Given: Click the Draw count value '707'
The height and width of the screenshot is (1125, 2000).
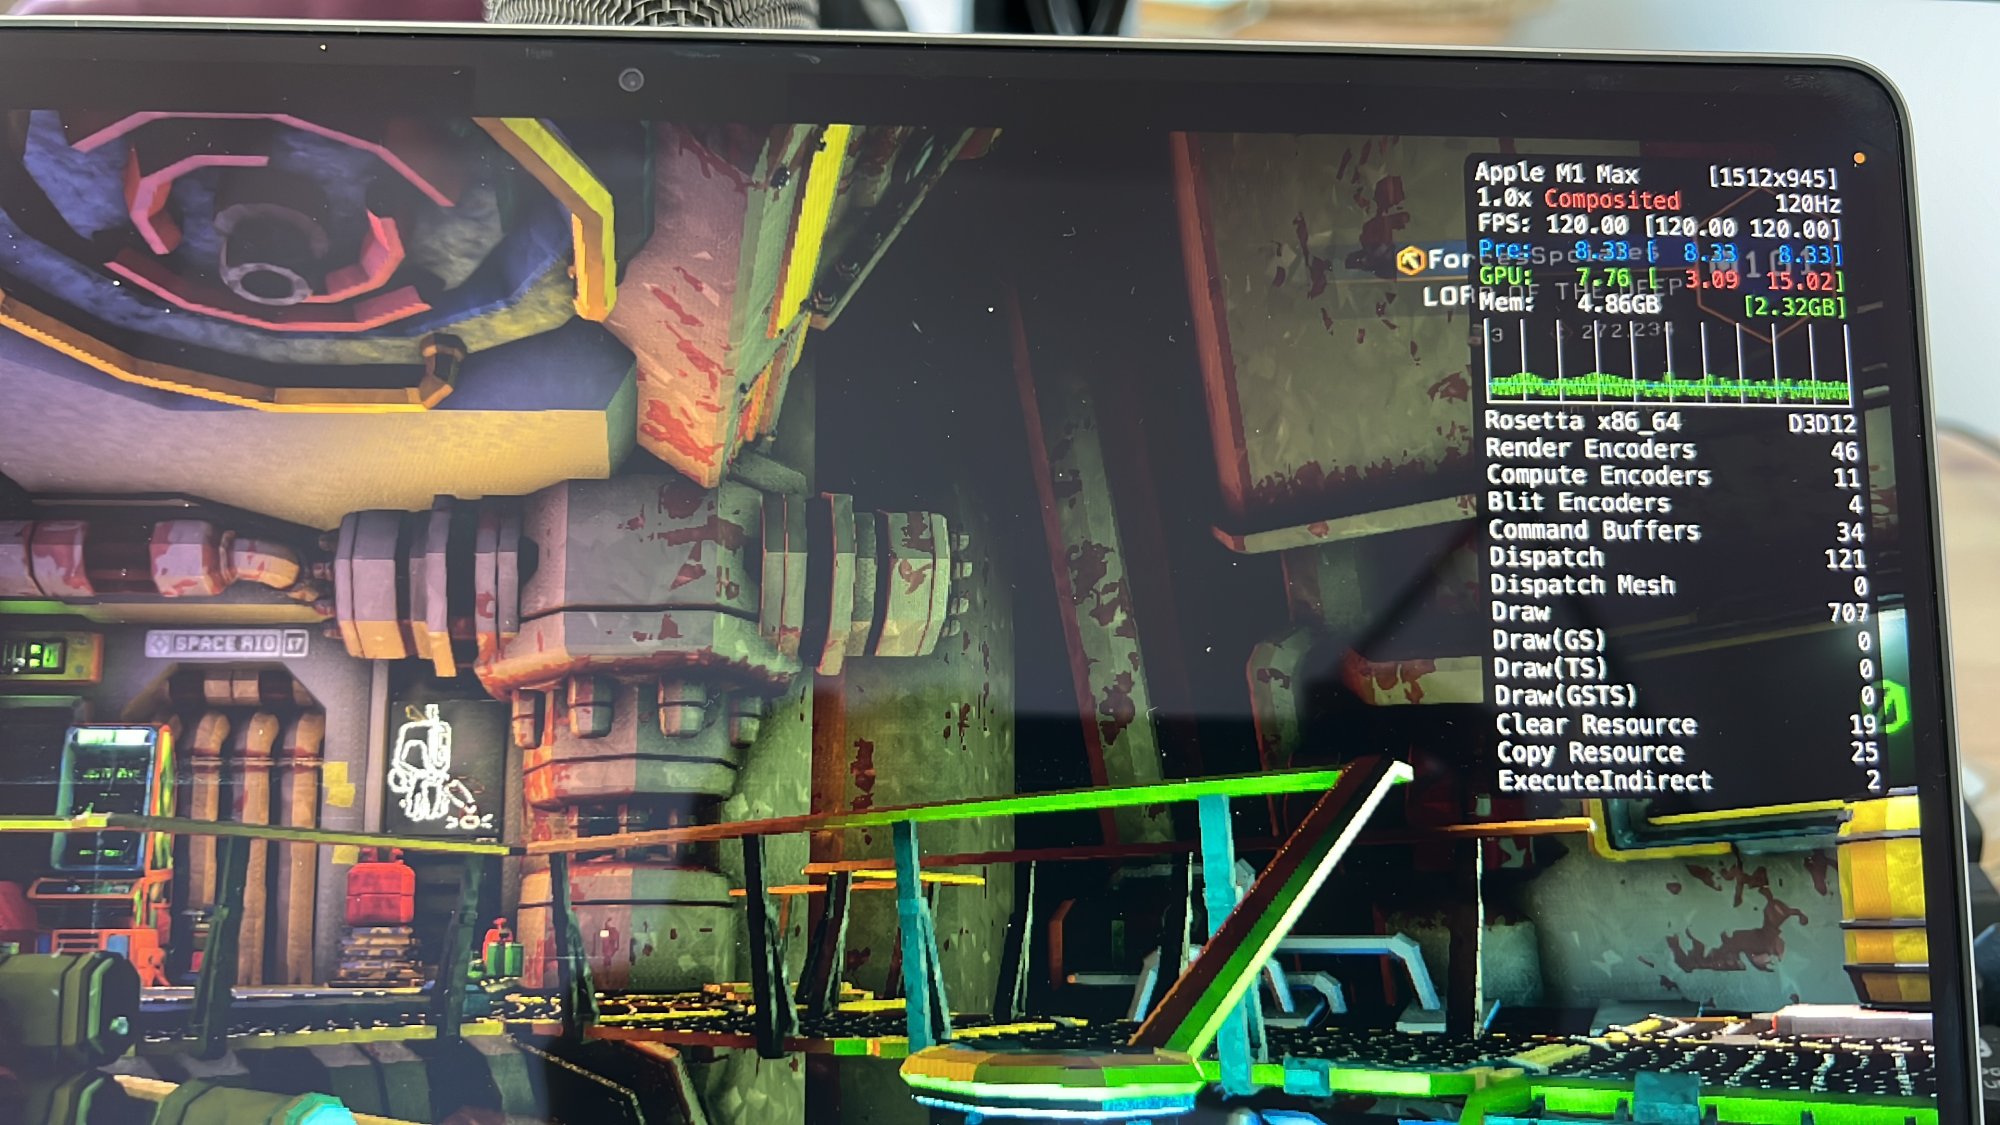Looking at the screenshot, I should 1847,613.
